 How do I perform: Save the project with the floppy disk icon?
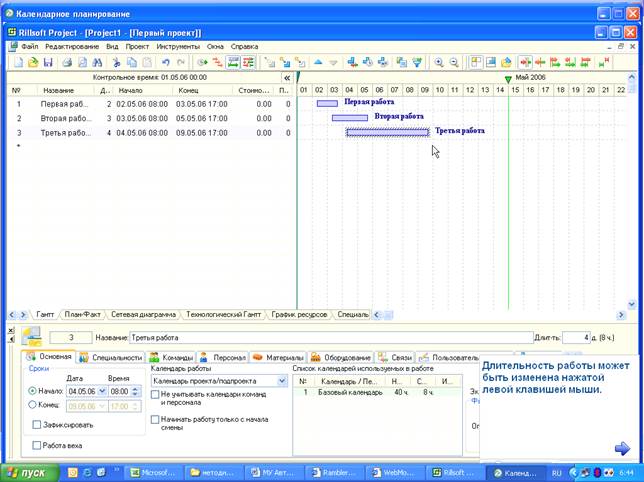point(47,62)
